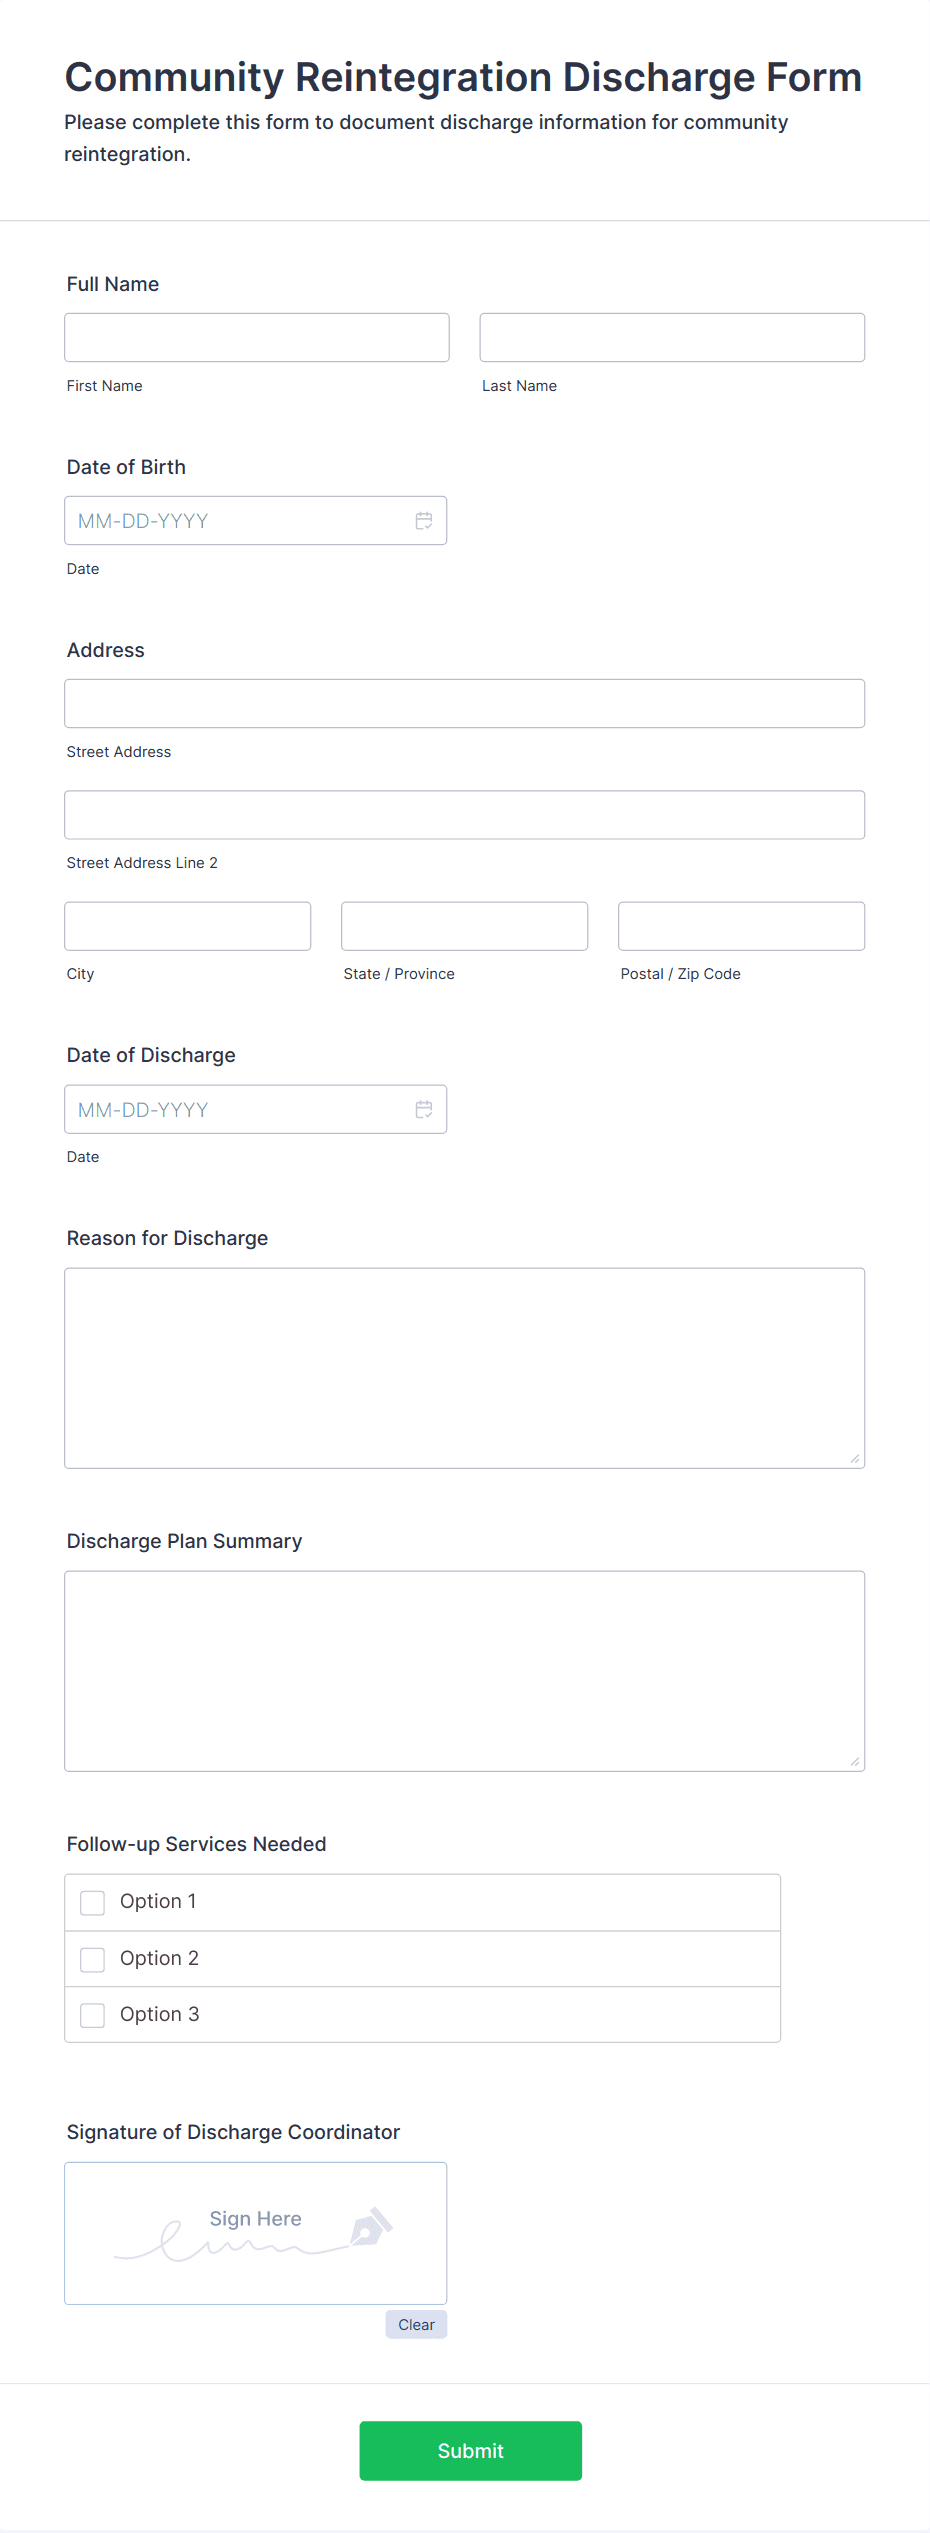This screenshot has width=930, height=2533.
Task: Open the Date of Birth calendar picker icon
Action: [424, 521]
